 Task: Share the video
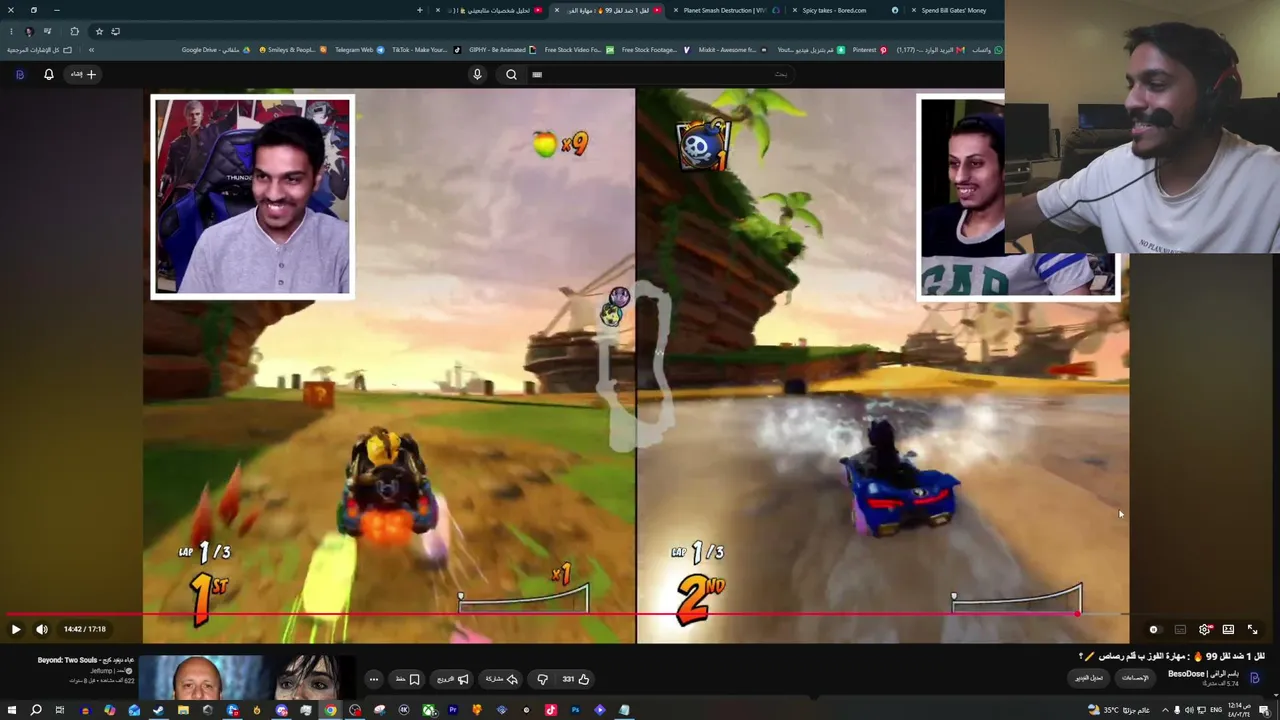501,679
